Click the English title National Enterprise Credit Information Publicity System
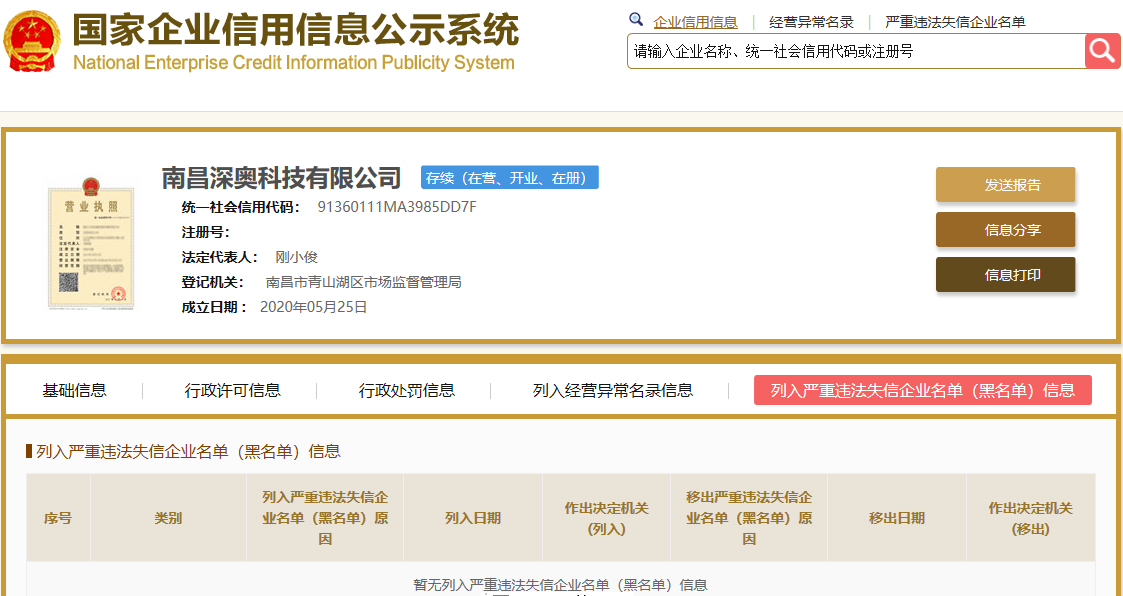Image resolution: width=1123 pixels, height=596 pixels. click(294, 62)
